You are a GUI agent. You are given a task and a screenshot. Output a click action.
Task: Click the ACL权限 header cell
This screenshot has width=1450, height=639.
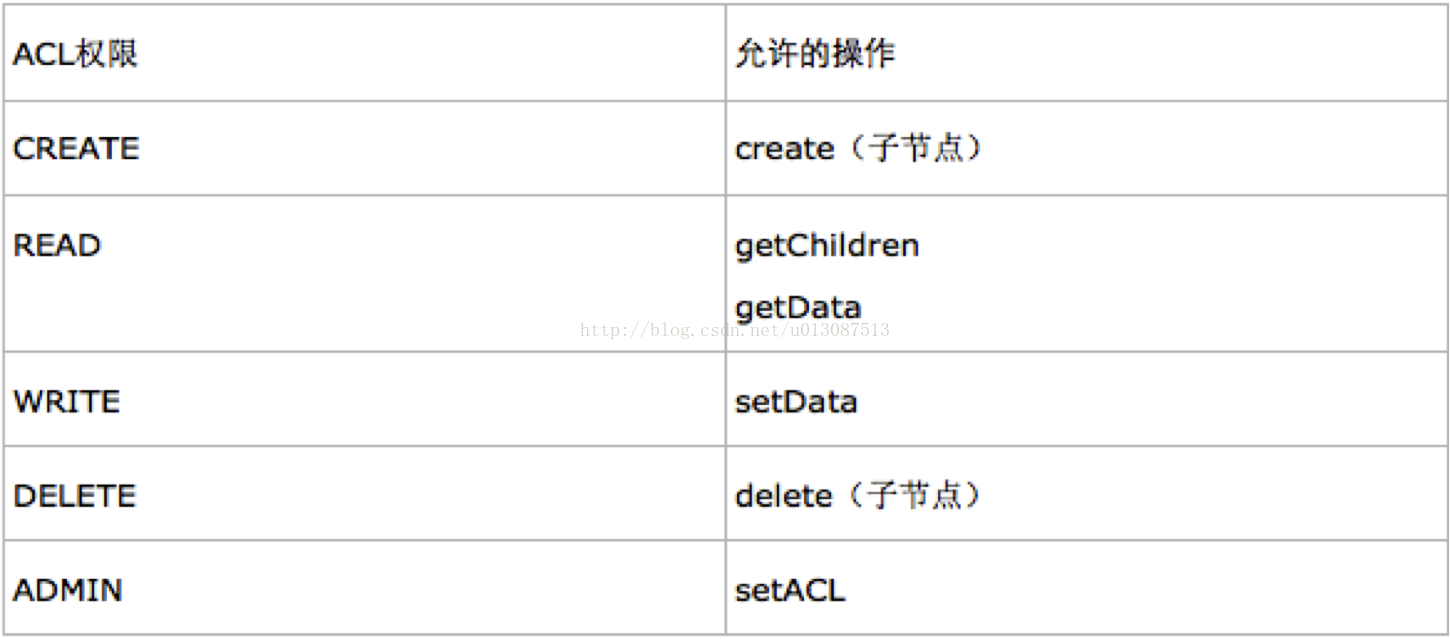coord(364,53)
